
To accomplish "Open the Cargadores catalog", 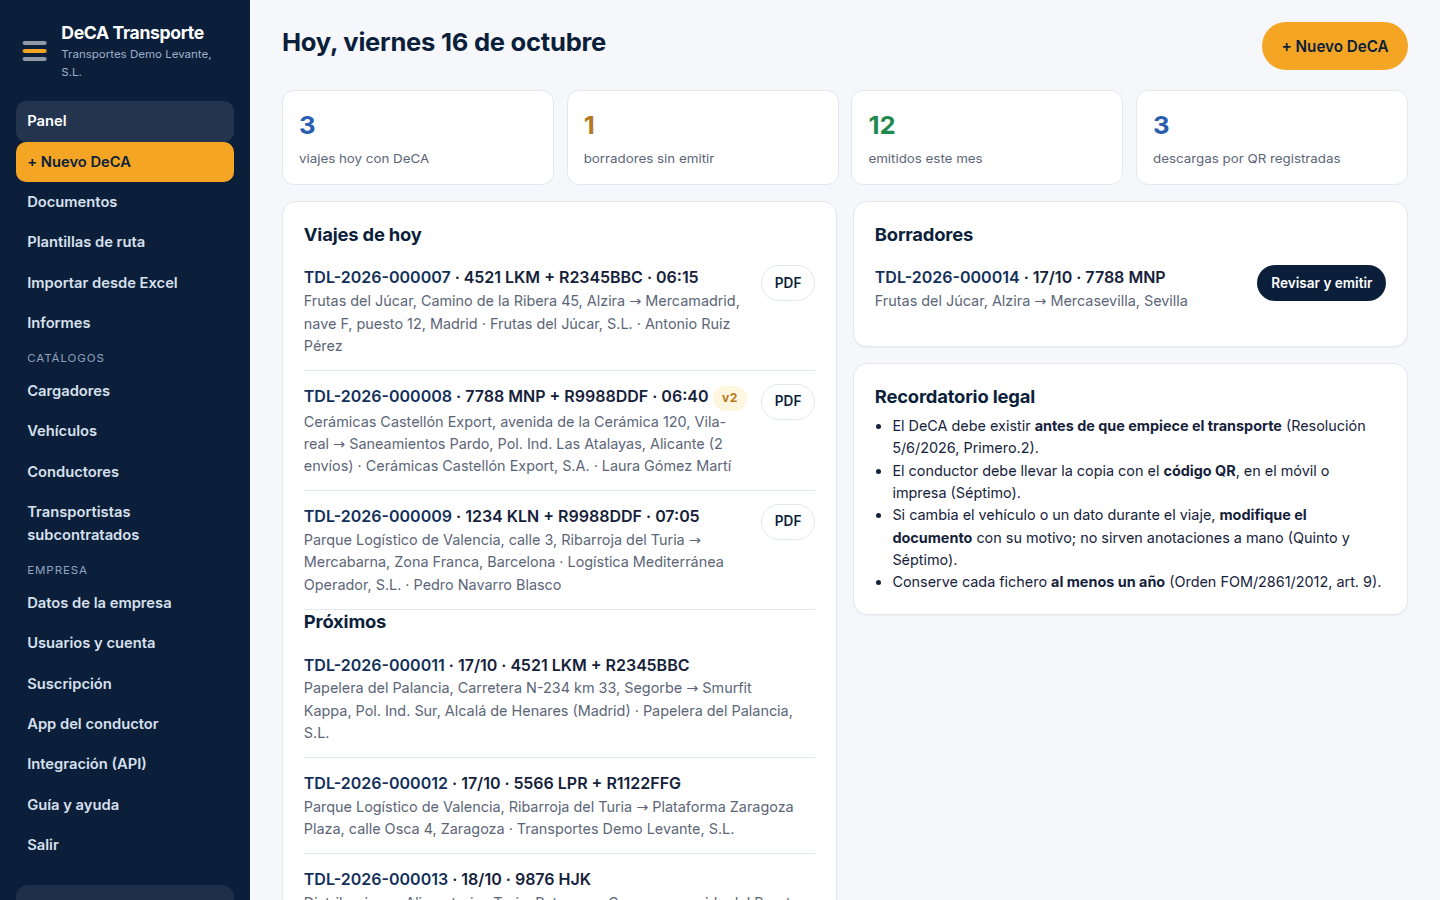I will pos(125,391).
